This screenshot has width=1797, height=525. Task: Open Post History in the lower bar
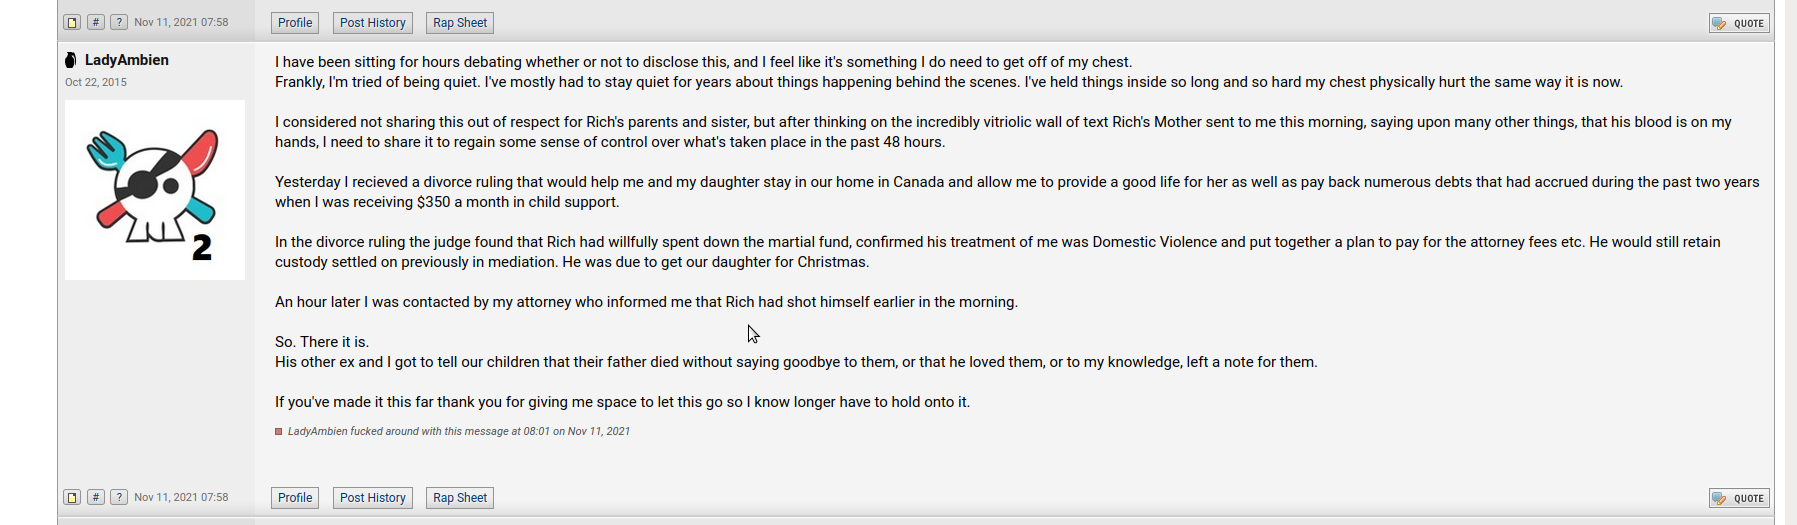point(373,498)
